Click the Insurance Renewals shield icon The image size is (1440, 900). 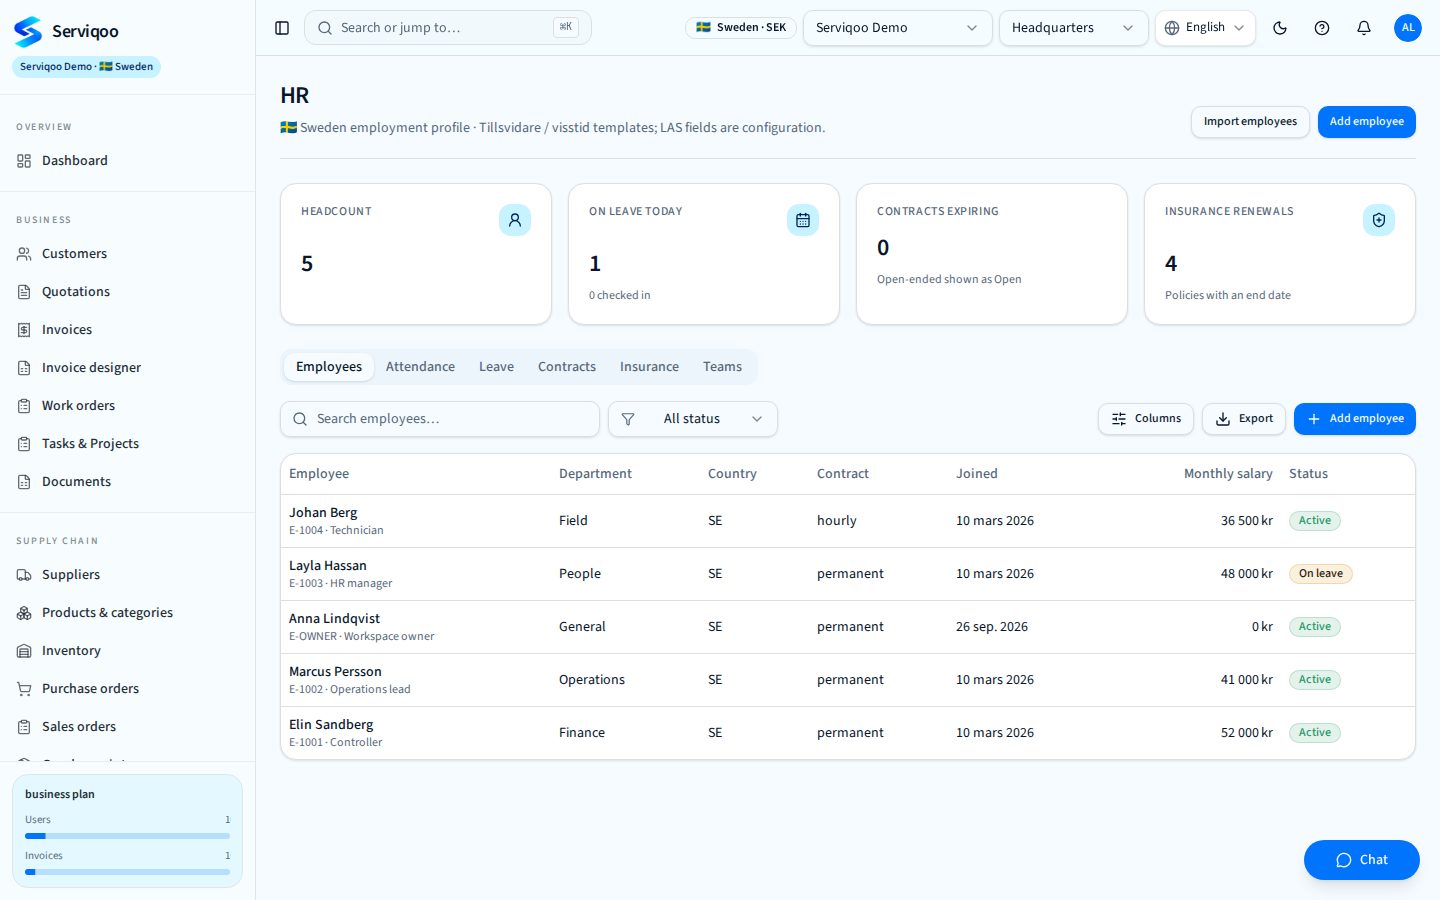pos(1379,220)
